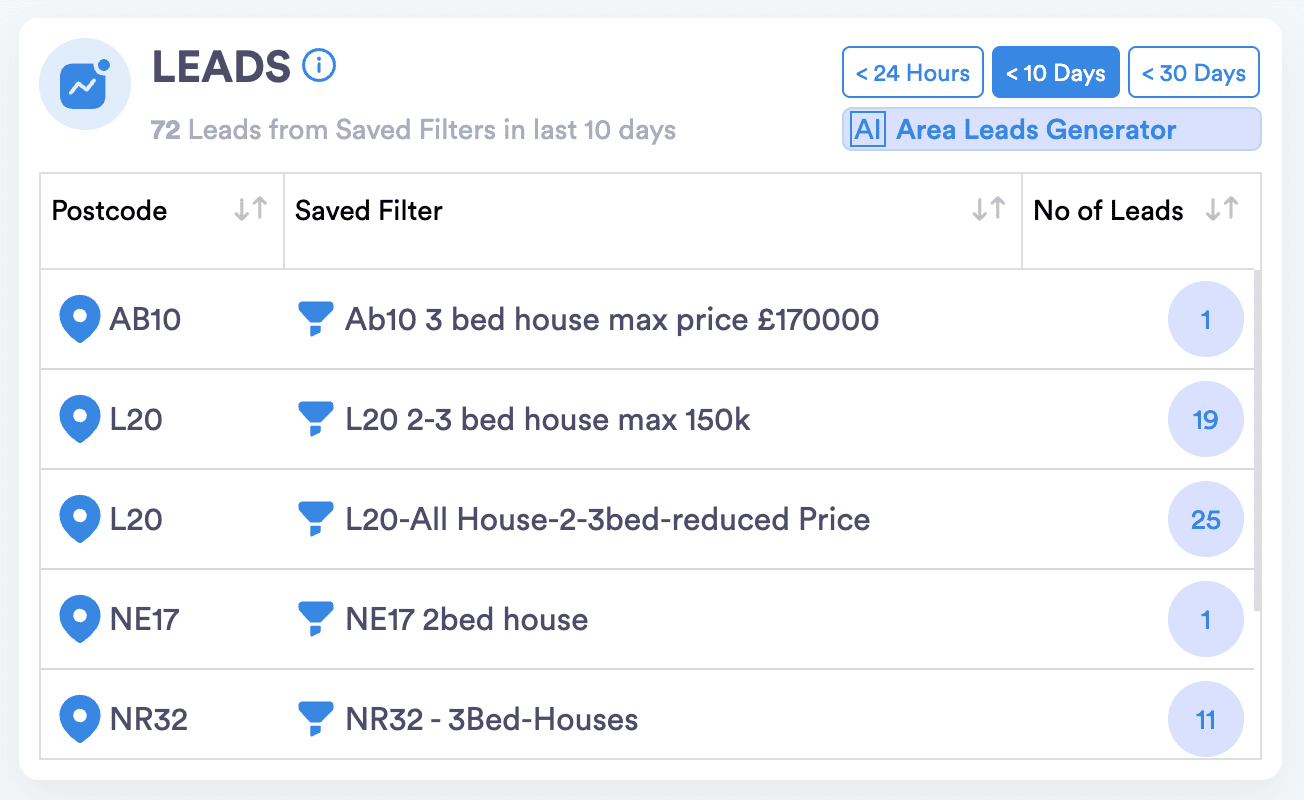The height and width of the screenshot is (800, 1304).
Task: Click funnel icon beside NE17 2bed house
Action: (315, 620)
